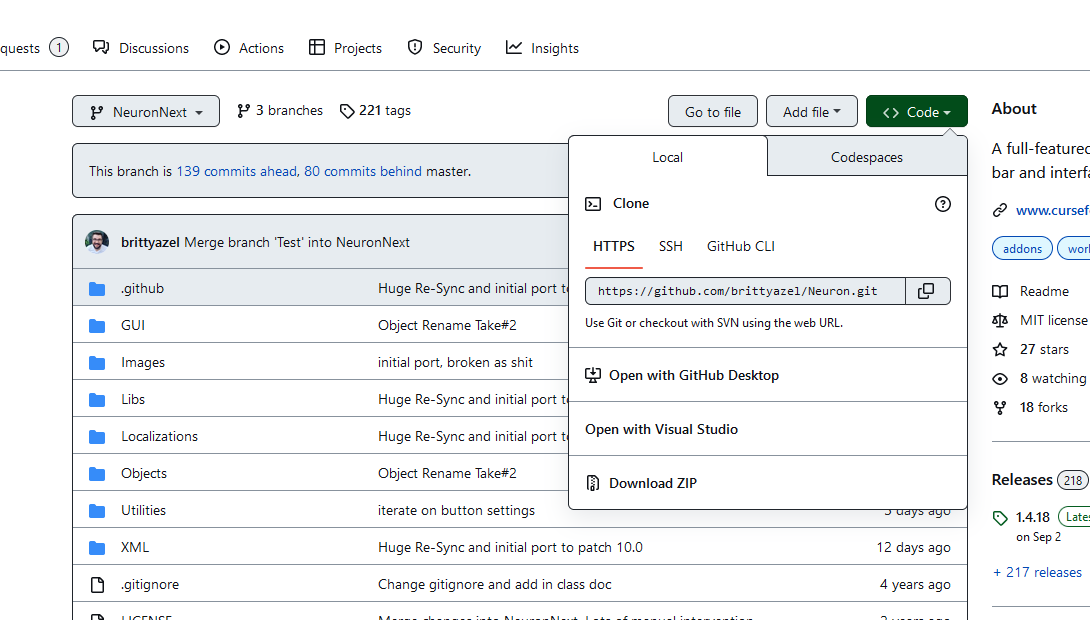Click the Utilities folder icon
Image resolution: width=1090 pixels, height=620 pixels.
click(97, 511)
